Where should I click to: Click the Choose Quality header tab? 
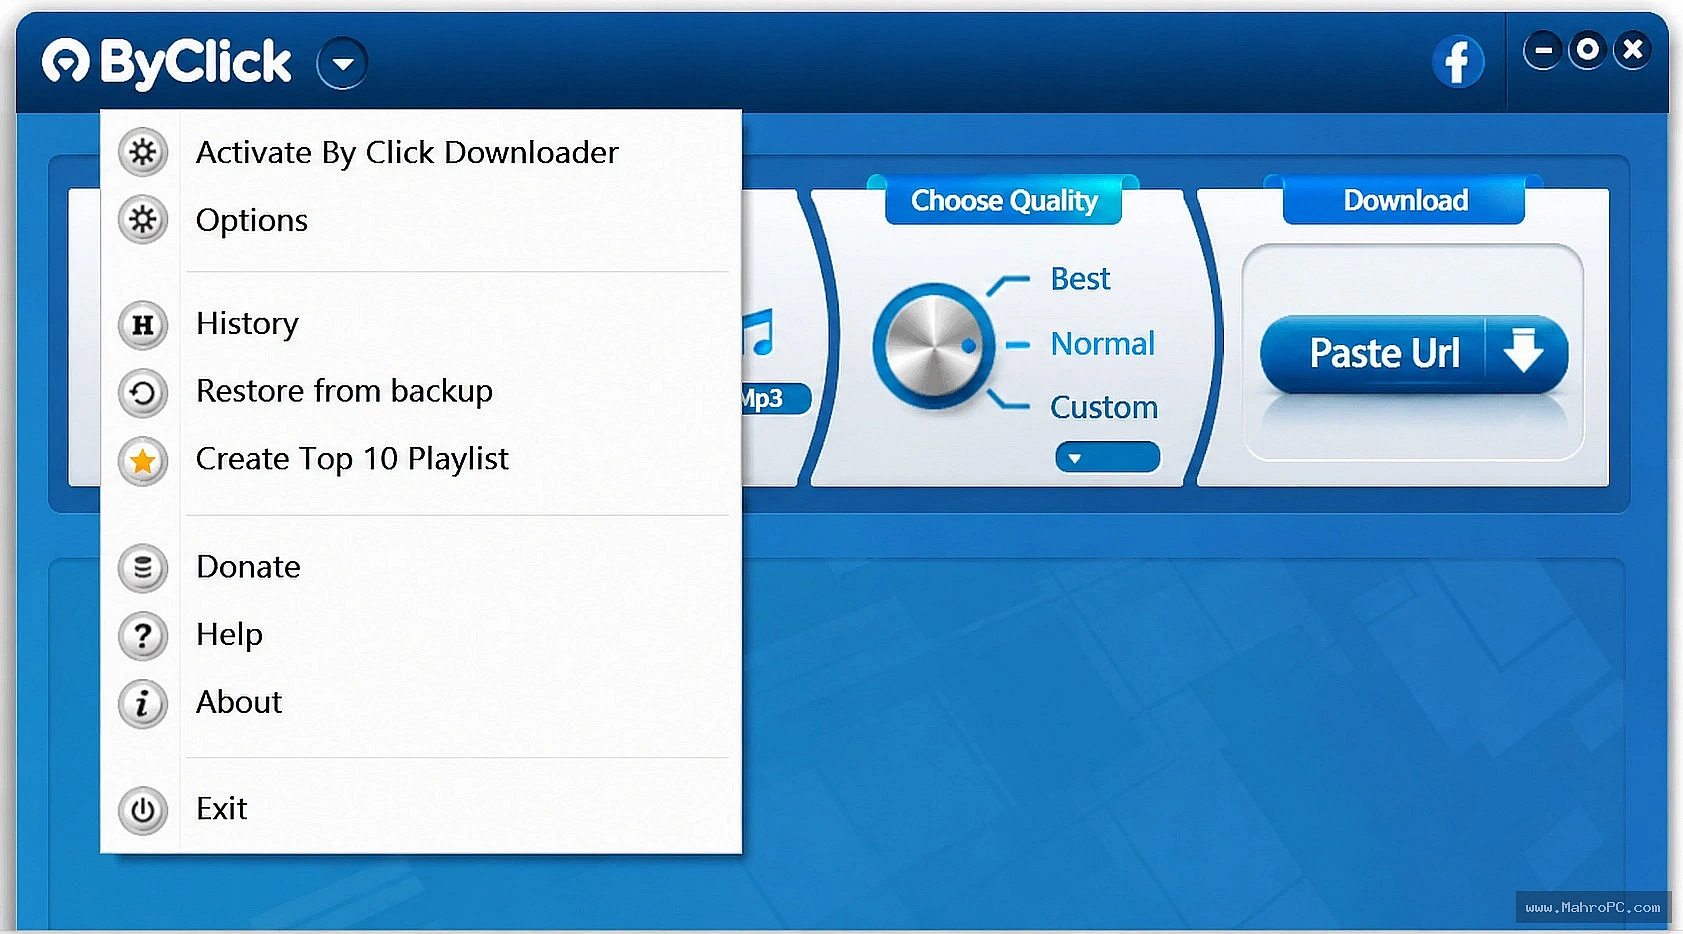[x=1004, y=201]
